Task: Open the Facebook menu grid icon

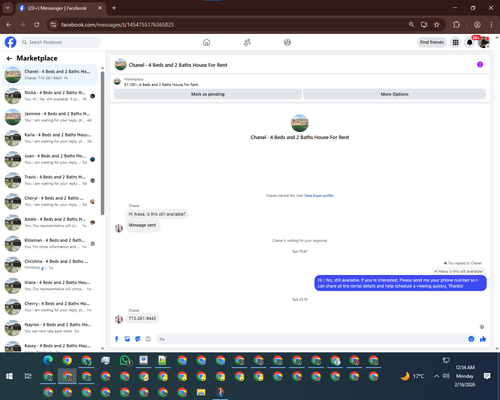Action: click(455, 42)
